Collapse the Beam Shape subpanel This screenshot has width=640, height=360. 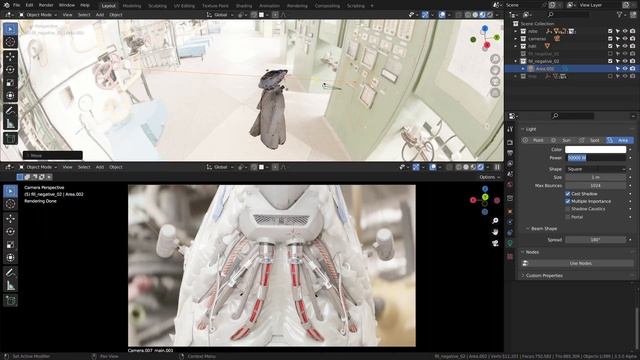tap(528, 229)
